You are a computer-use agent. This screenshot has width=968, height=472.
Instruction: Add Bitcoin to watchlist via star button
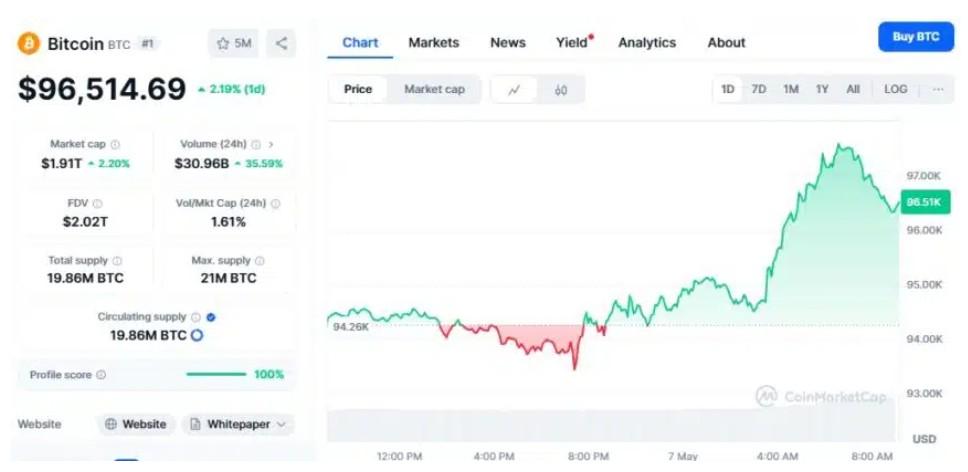233,43
